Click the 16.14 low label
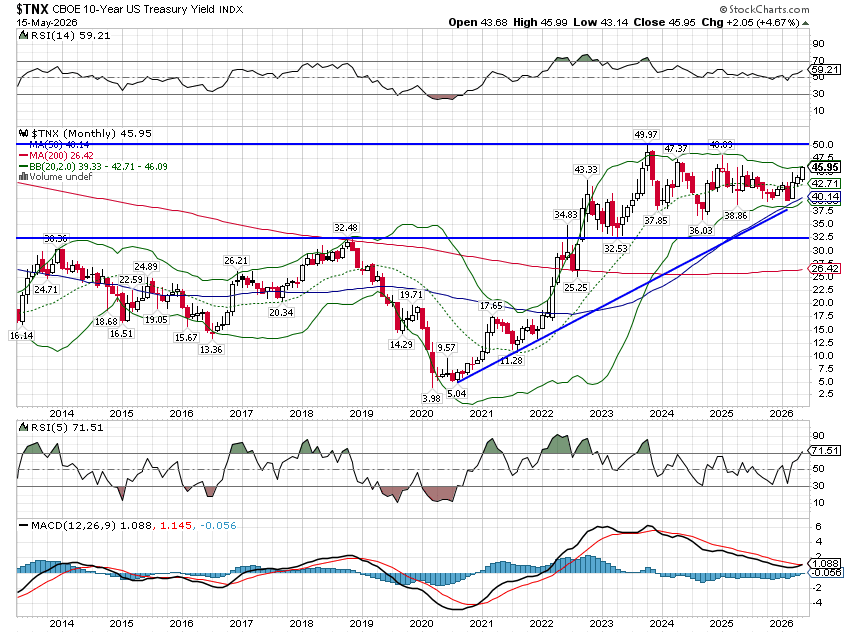Viewport: 850px width, 633px height. pyautogui.click(x=22, y=336)
